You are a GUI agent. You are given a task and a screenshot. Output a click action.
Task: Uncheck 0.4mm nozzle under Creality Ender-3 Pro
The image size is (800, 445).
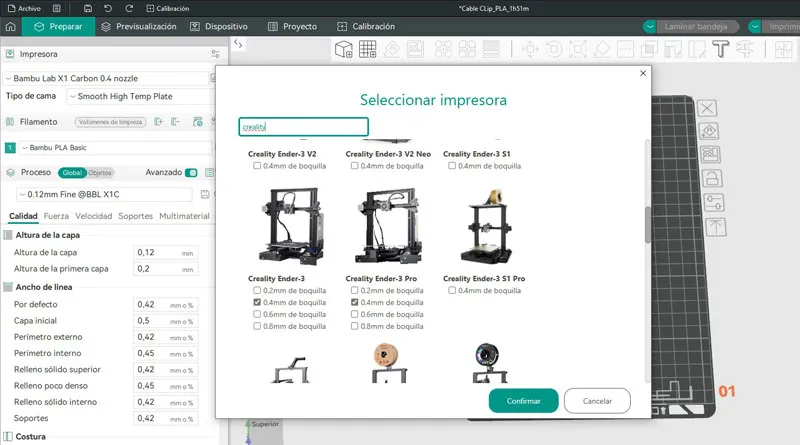[355, 302]
